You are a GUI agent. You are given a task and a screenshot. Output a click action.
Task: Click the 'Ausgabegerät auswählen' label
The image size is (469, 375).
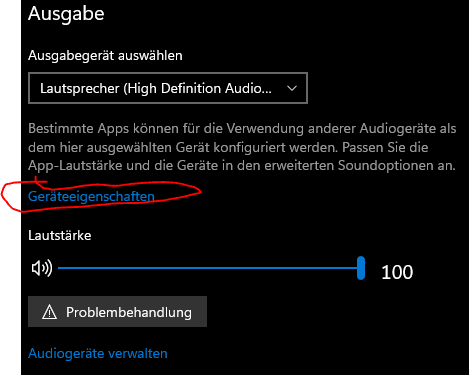(x=105, y=55)
